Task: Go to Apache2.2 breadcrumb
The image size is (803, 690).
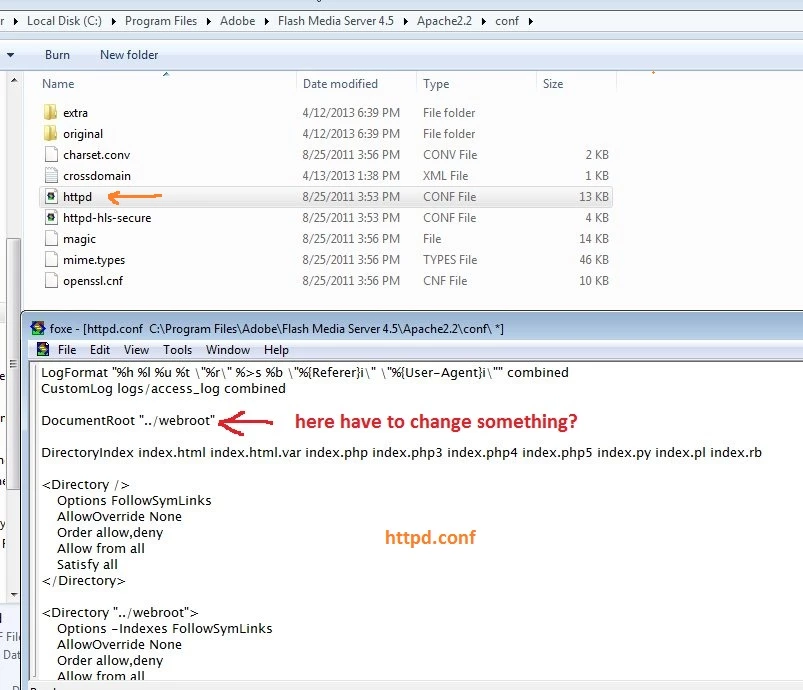Action: 444,21
